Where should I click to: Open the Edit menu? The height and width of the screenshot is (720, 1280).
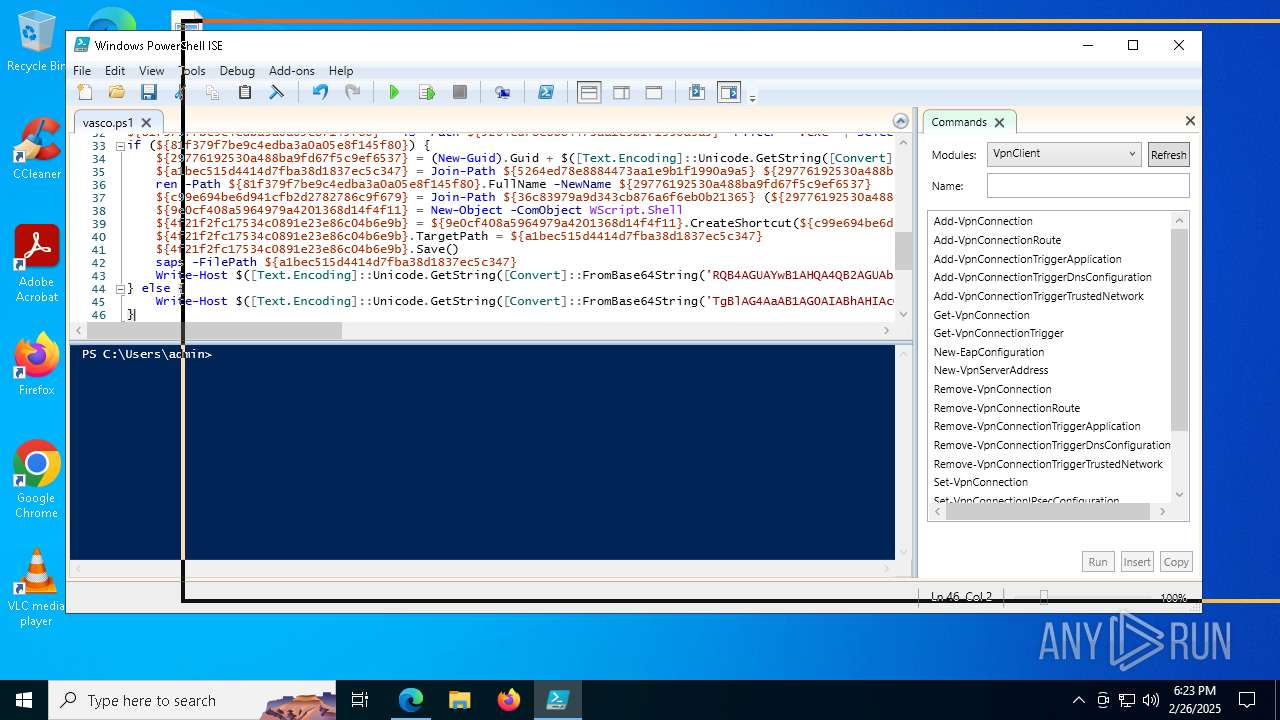[x=115, y=71]
